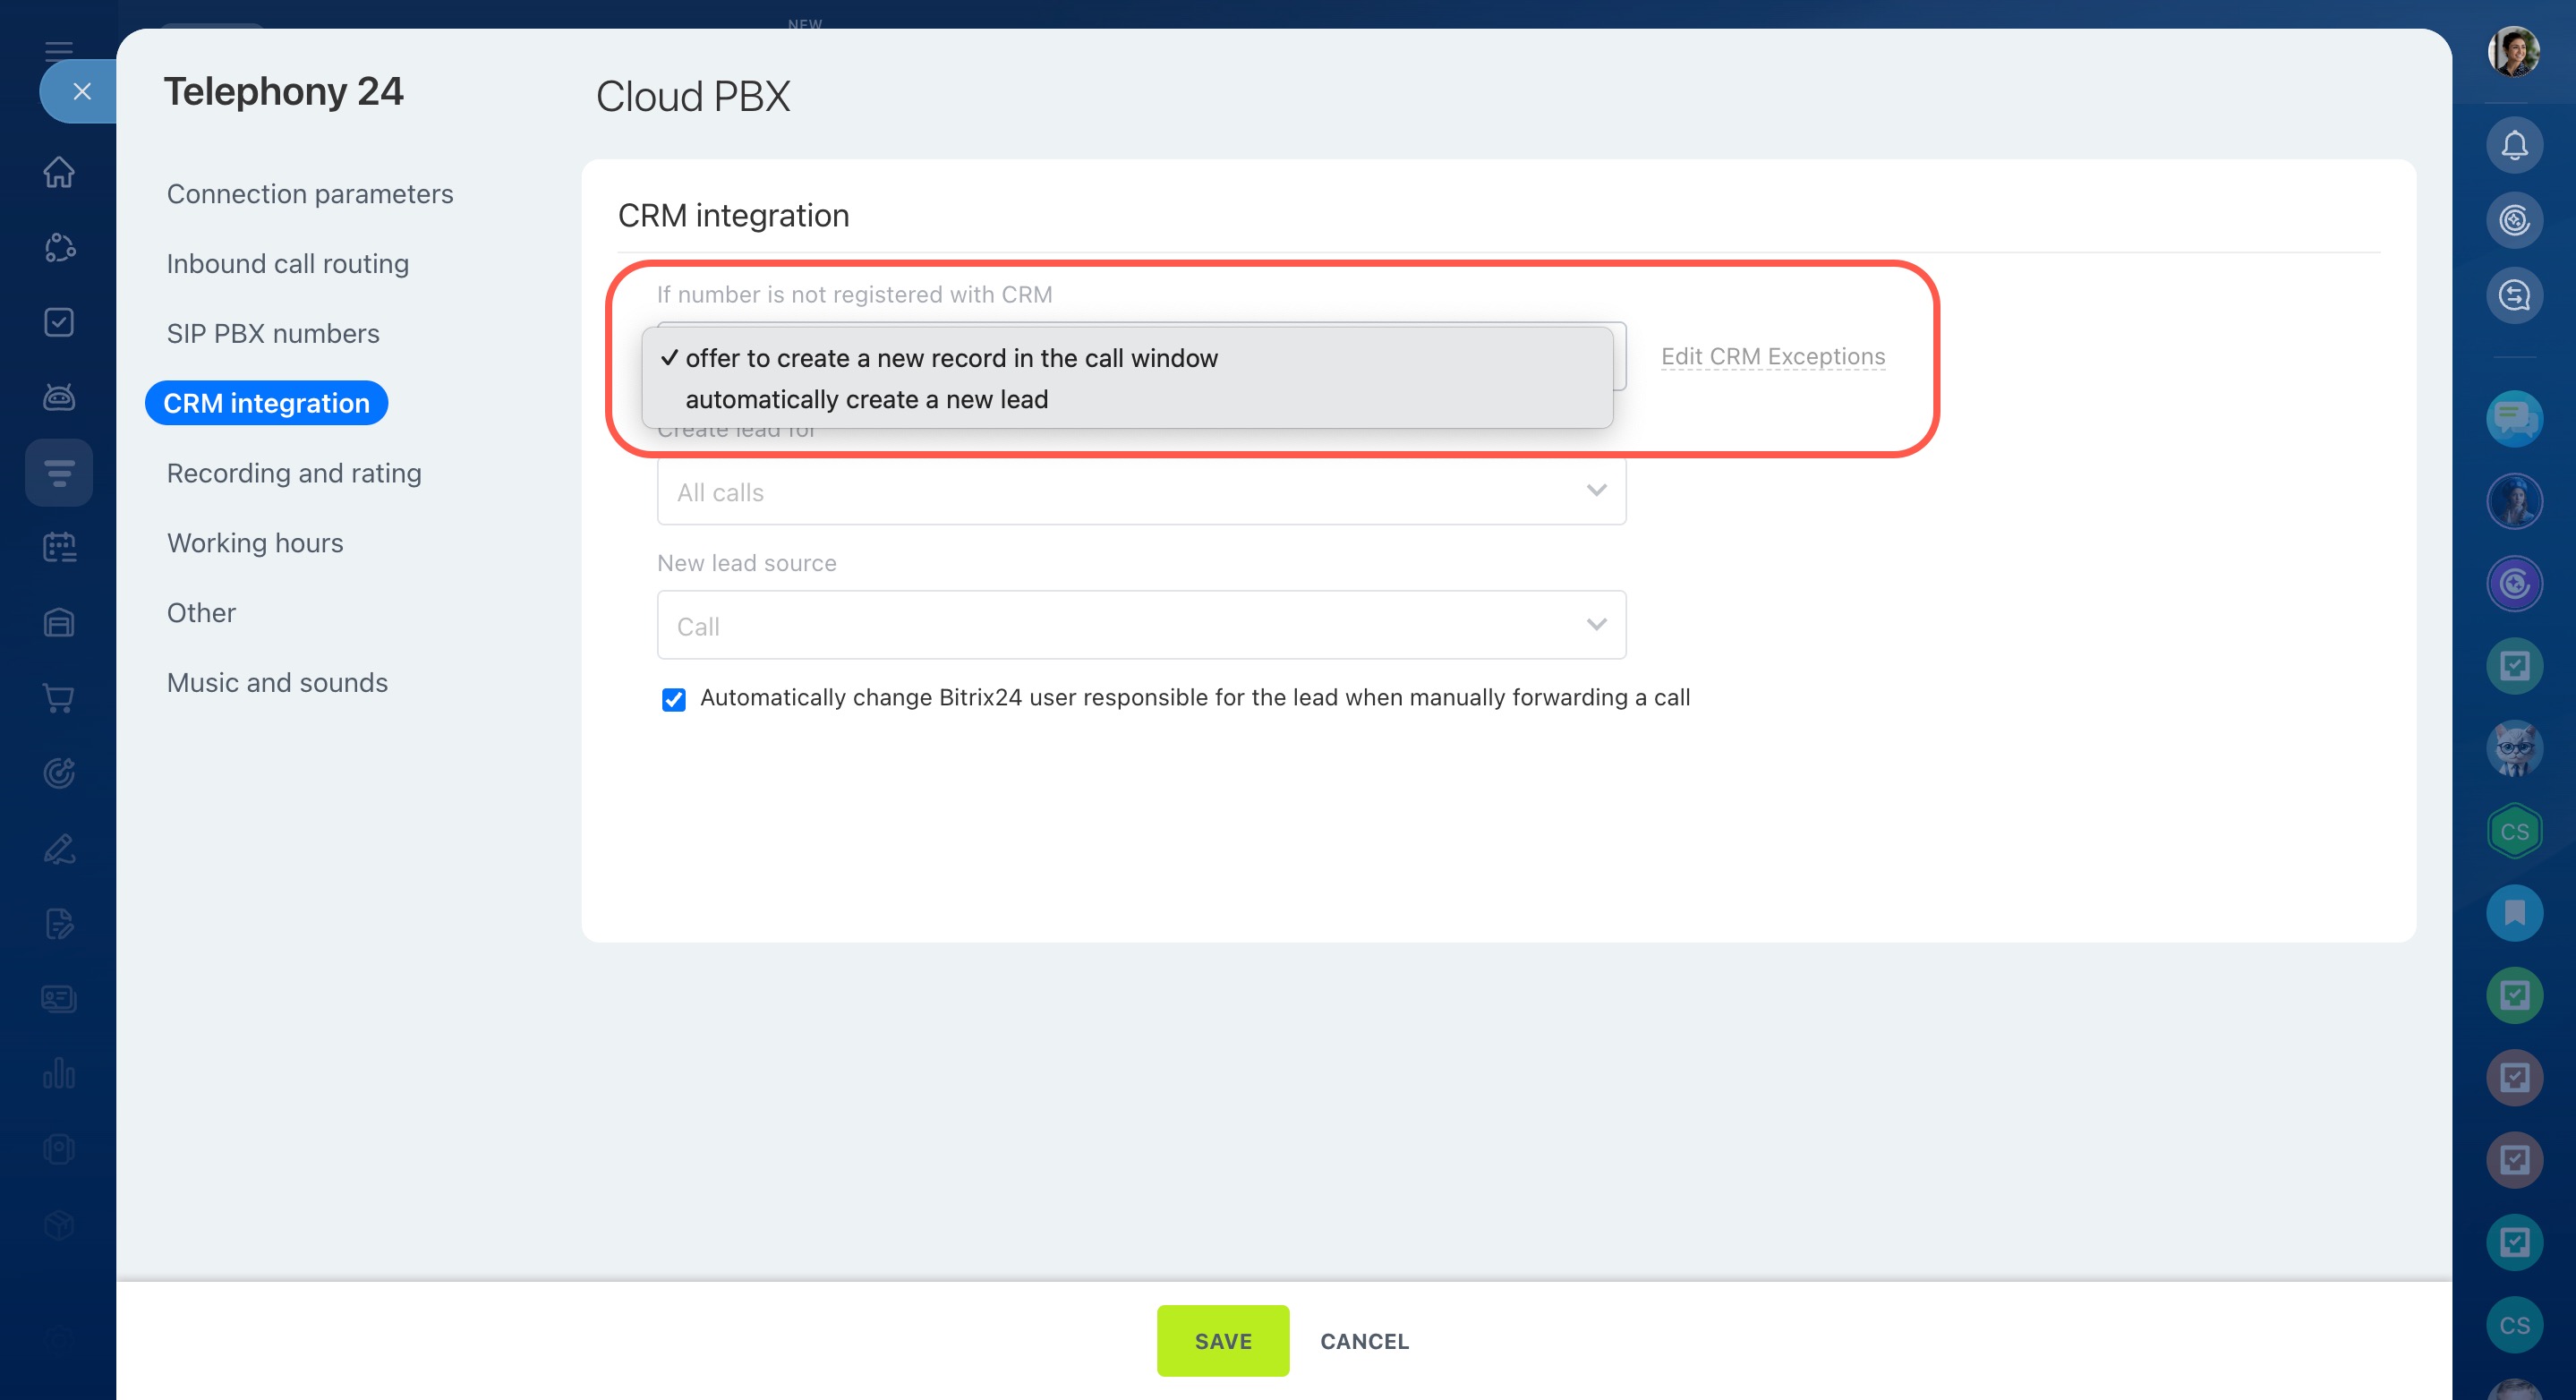Choose 'offer to create a new record' option
Screen dimensions: 2576x1400
pos(950,358)
